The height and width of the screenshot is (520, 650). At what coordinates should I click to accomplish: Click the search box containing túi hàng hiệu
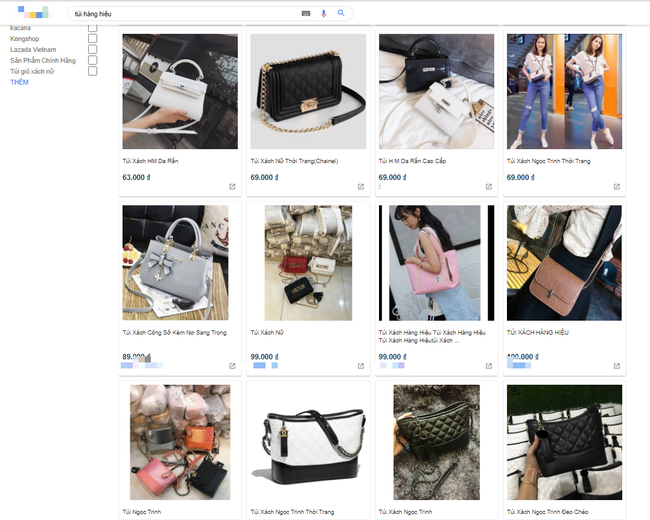click(180, 14)
